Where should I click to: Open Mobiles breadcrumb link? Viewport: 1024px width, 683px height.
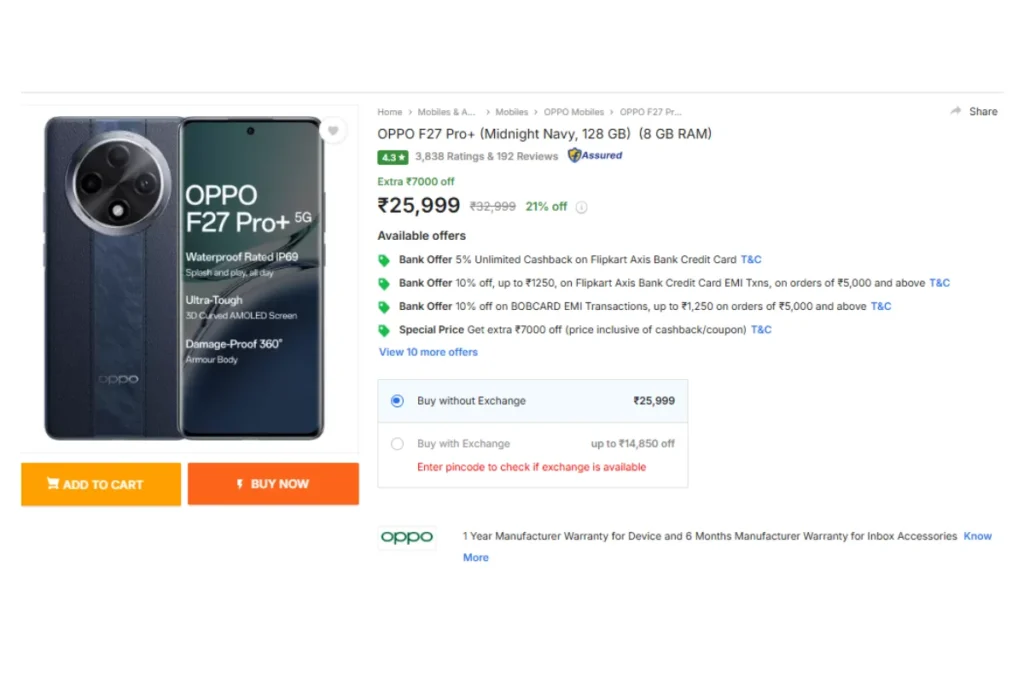511,112
